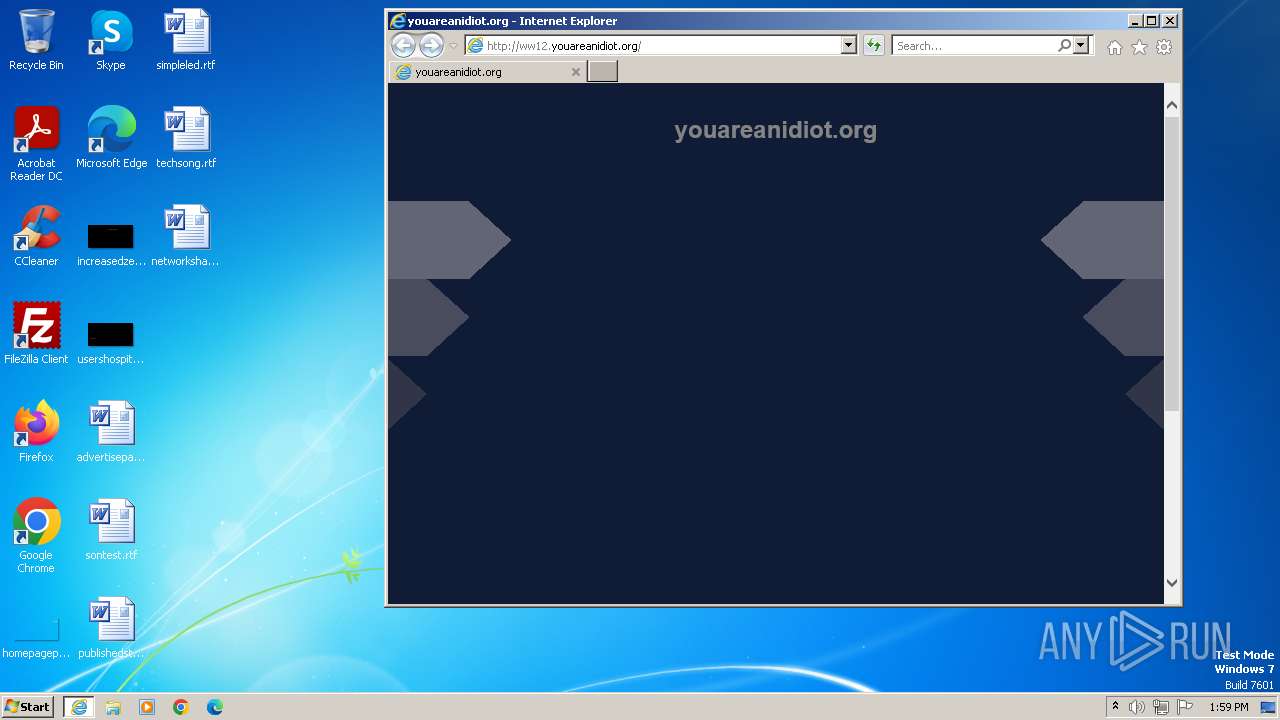Select the FileZilla Client shortcut
This screenshot has width=1280, height=720.
(36, 334)
